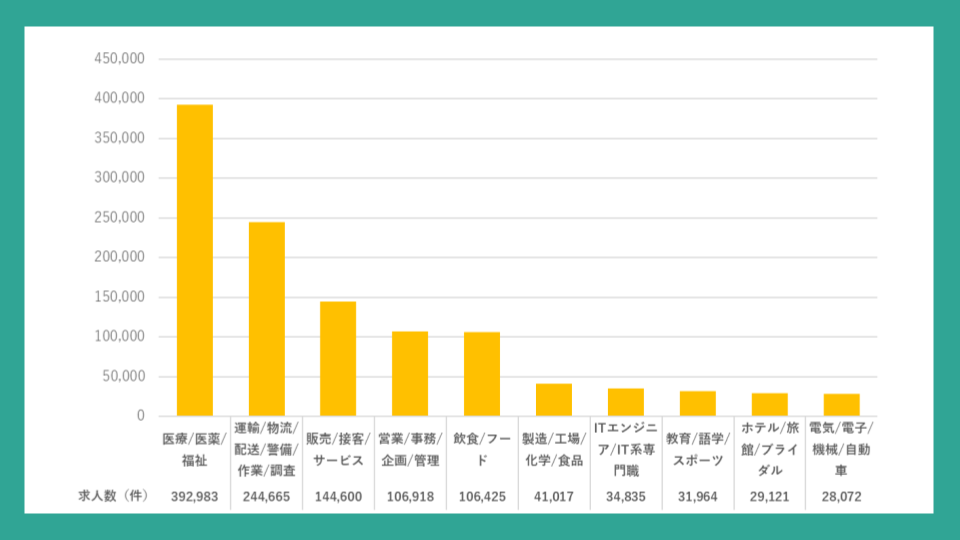The image size is (960, 540).
Task: Click the ITエンジニア/IT系専門職 bar
Action: [626, 402]
